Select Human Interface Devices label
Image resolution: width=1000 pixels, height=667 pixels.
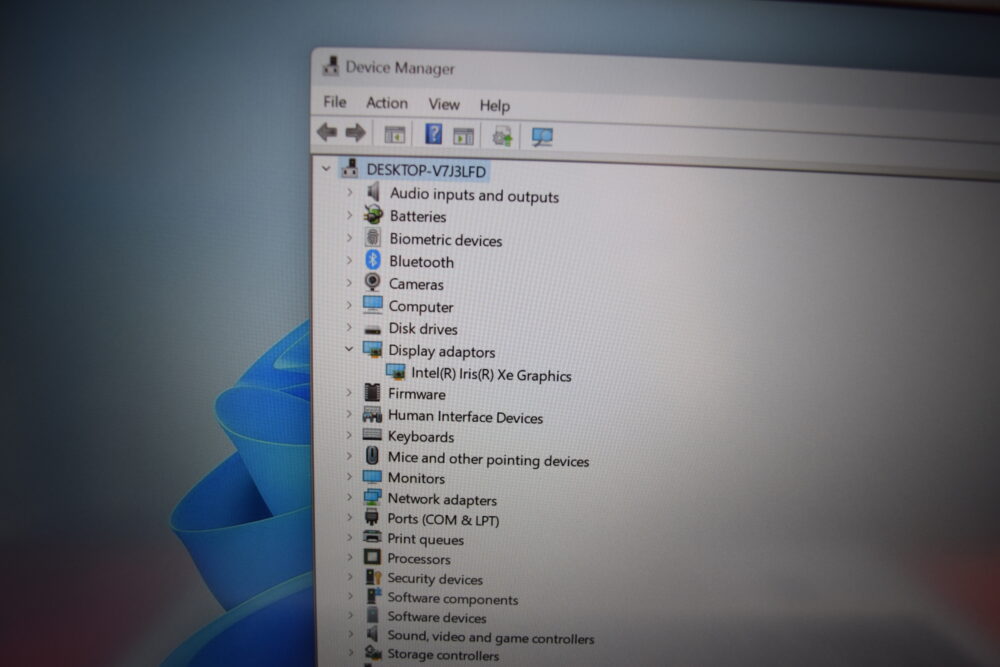[x=466, y=417]
